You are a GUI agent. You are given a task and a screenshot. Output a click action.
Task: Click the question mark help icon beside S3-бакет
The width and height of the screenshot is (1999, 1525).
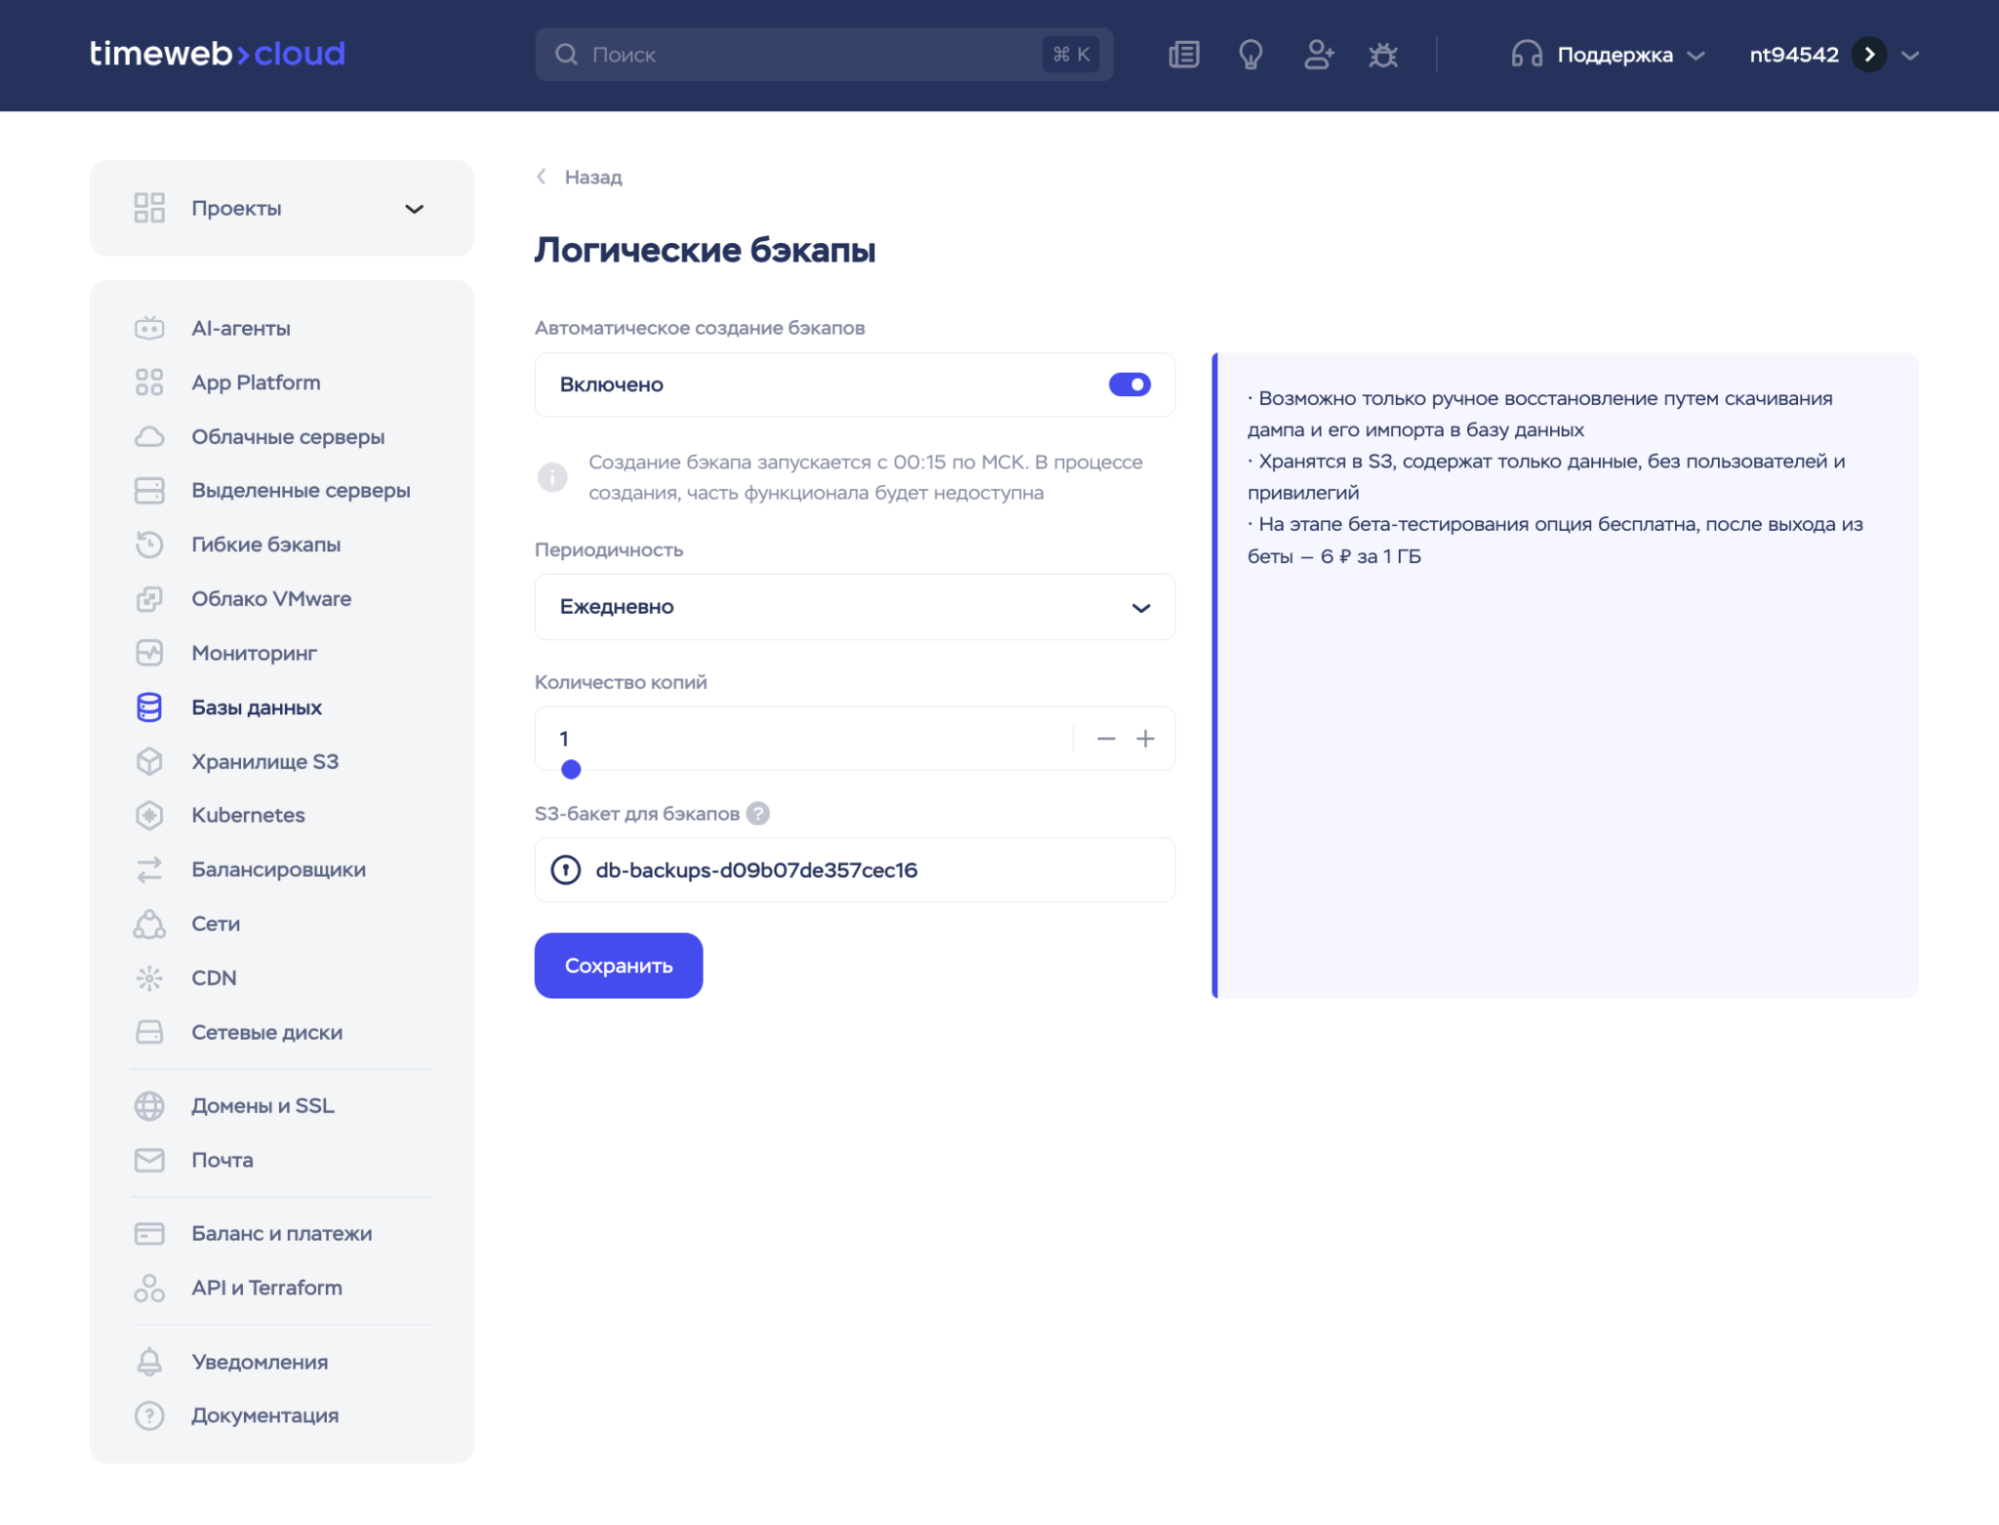(x=758, y=813)
